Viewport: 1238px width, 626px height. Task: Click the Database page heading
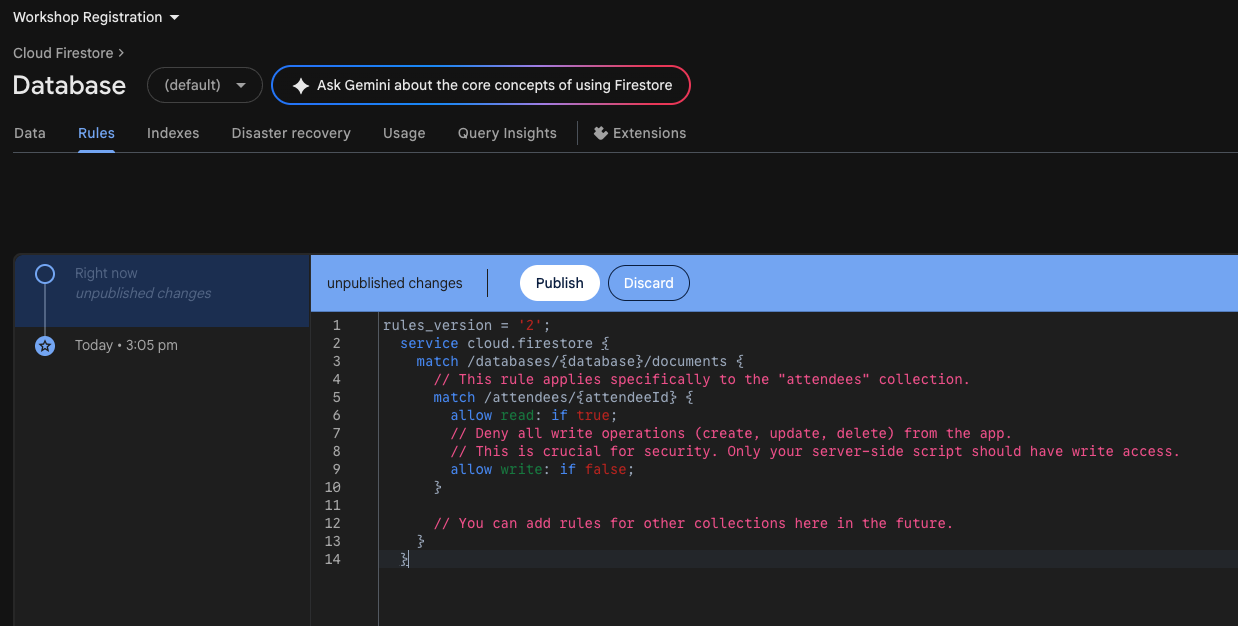click(69, 85)
